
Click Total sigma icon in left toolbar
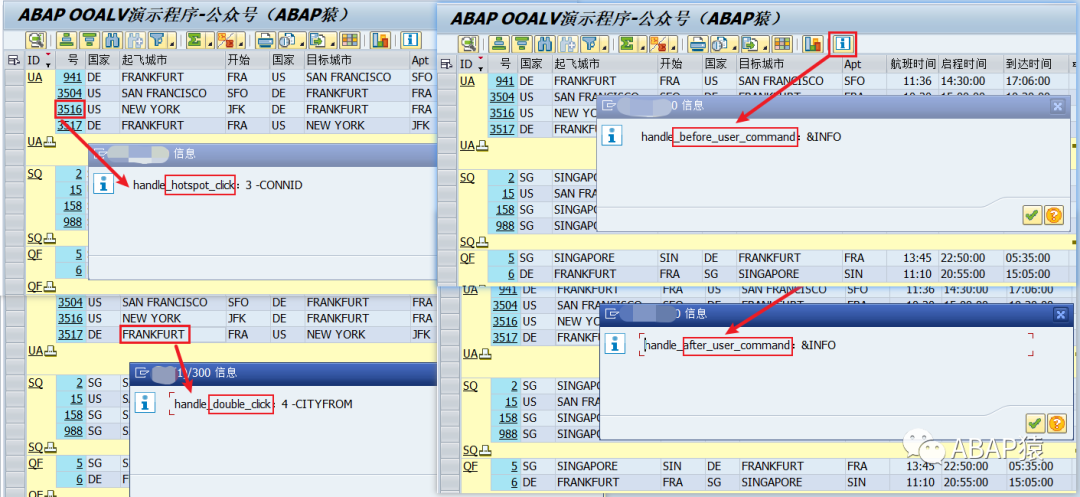pyautogui.click(x=196, y=40)
